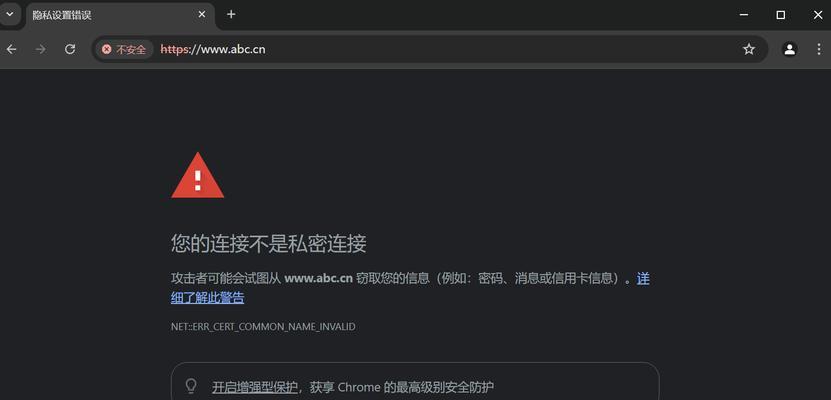Close the 隐私设置错误 tab

[201, 15]
